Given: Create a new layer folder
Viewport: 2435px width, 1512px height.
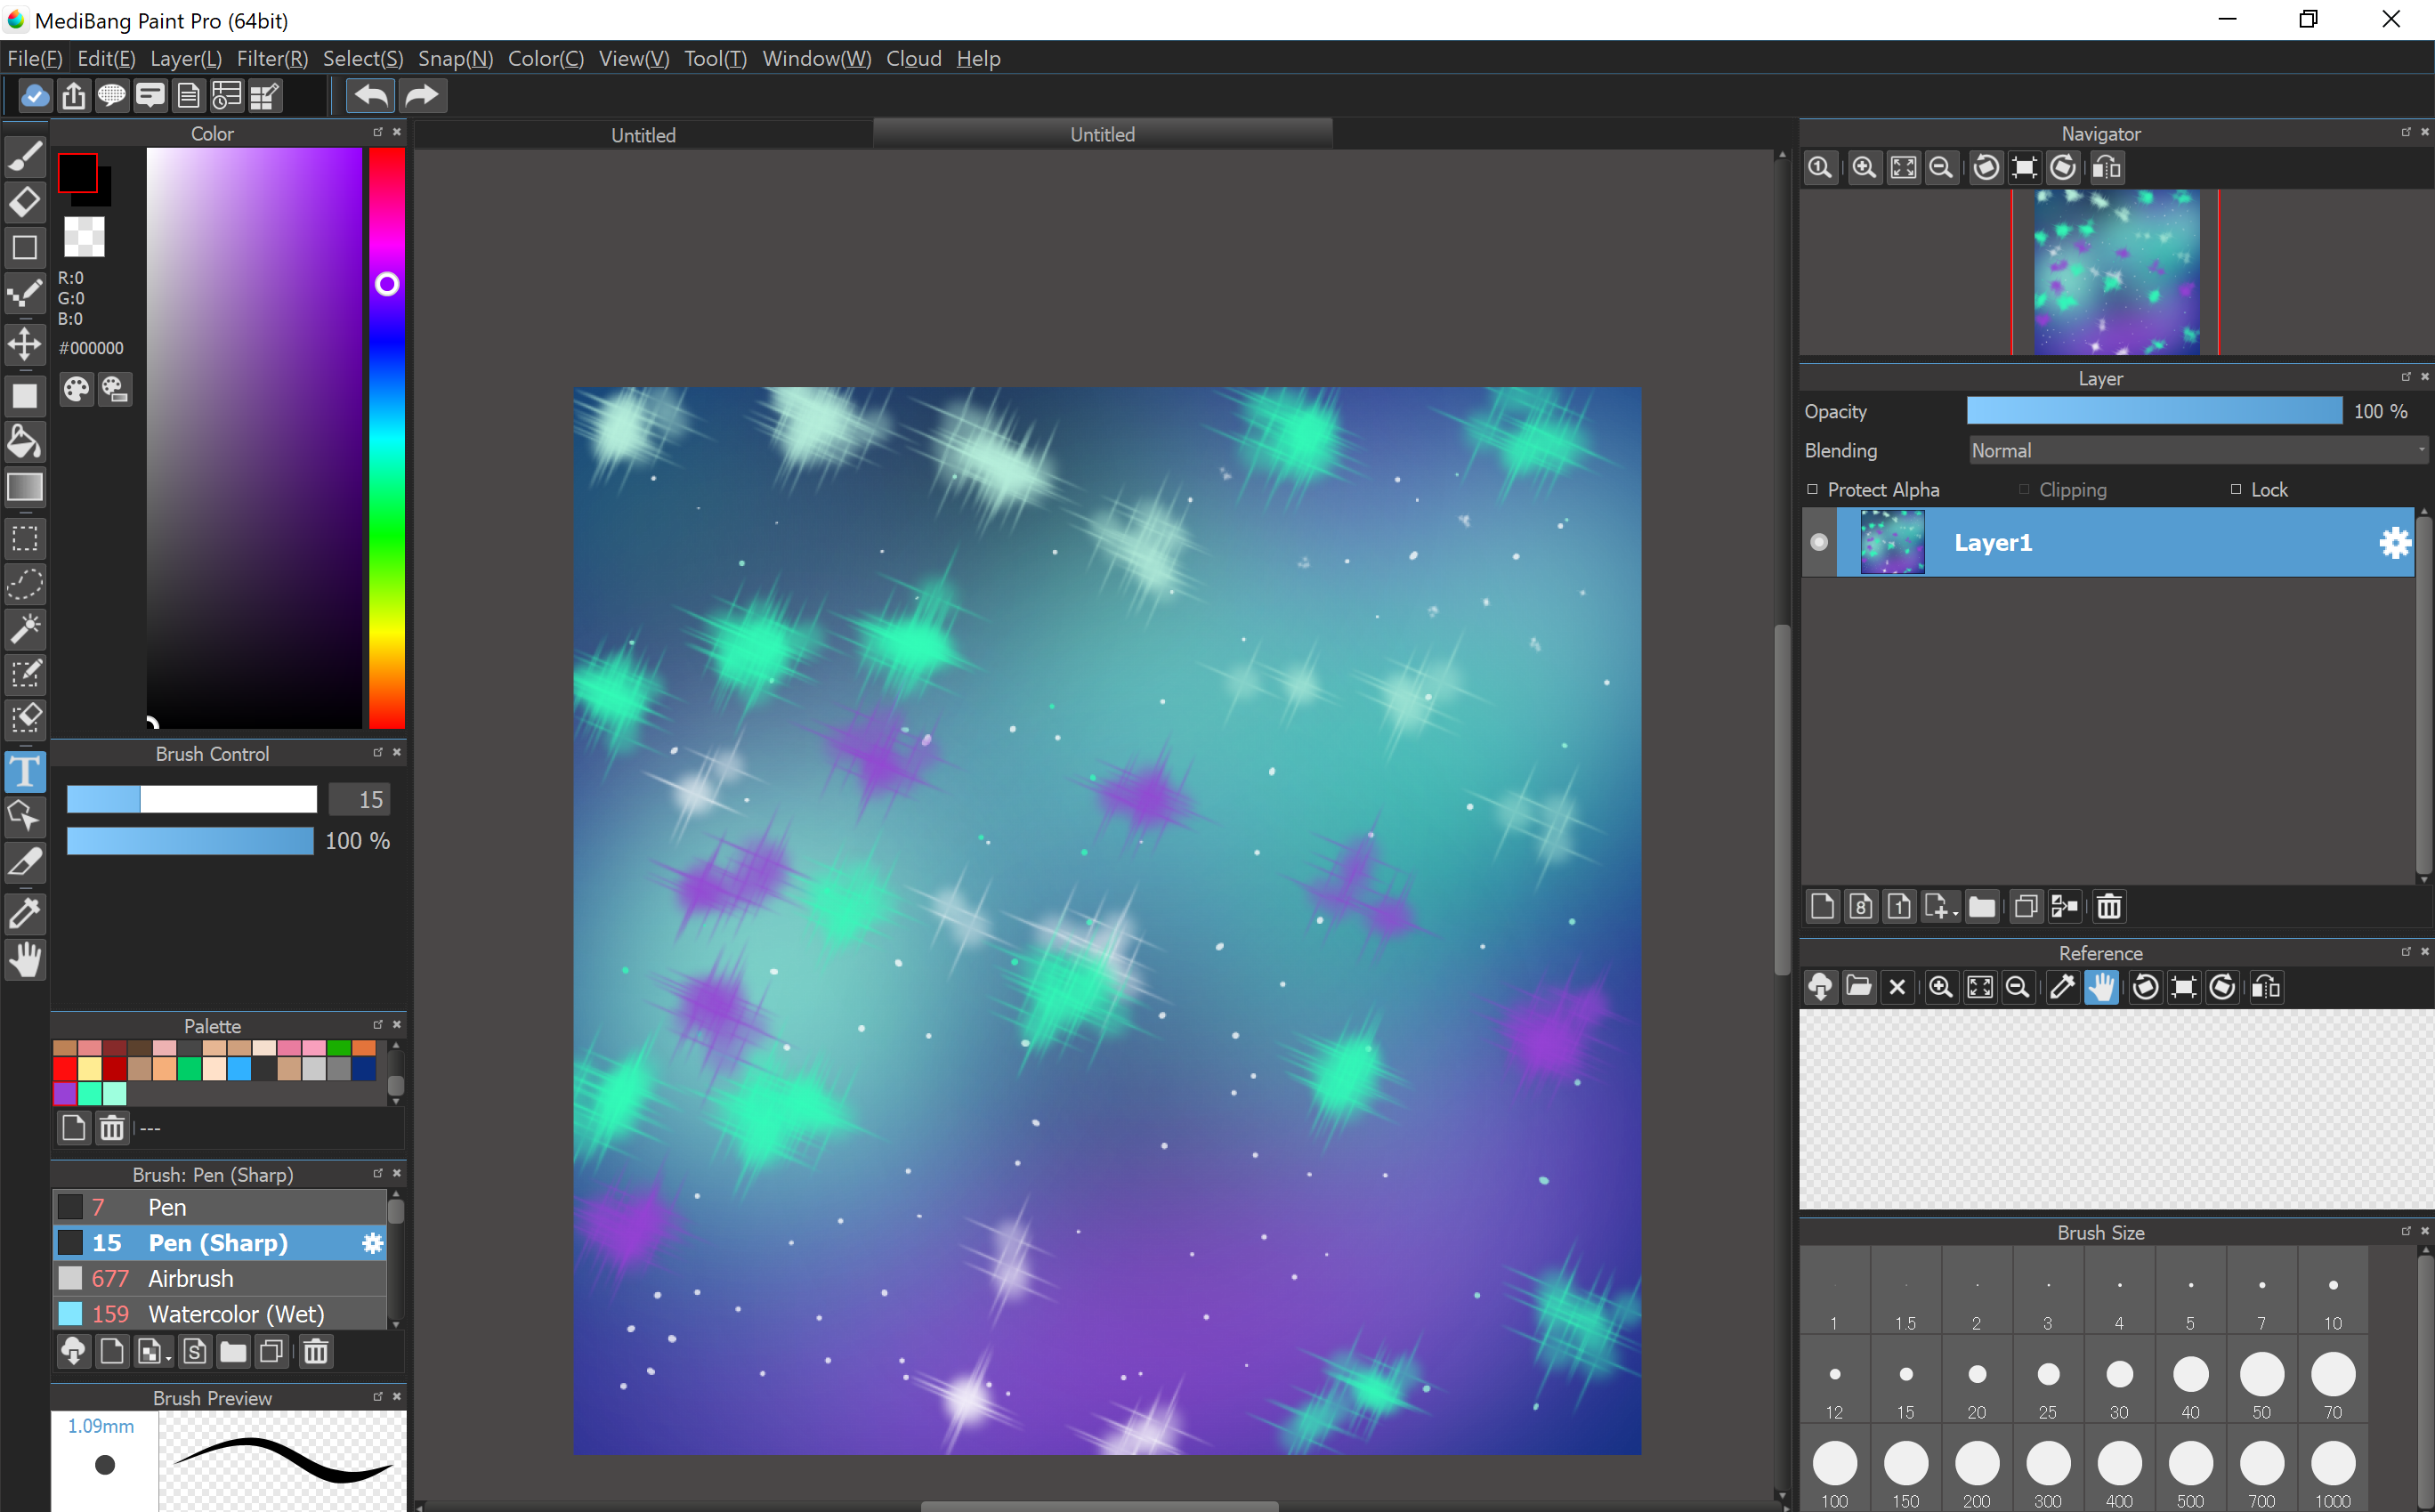Looking at the screenshot, I should point(1983,906).
